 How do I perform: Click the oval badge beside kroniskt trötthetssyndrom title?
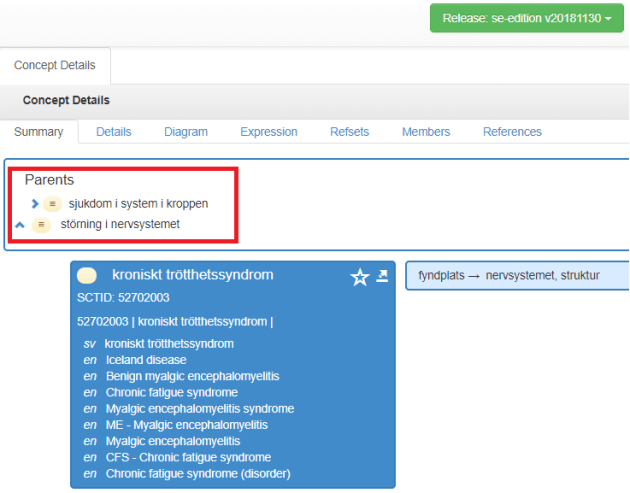(x=88, y=275)
